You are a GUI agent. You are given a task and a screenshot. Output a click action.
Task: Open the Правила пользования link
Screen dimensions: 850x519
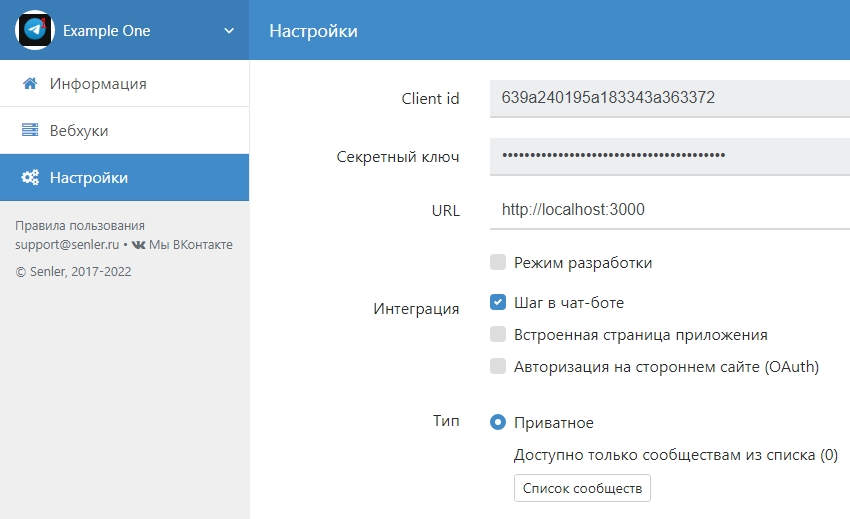(80, 226)
